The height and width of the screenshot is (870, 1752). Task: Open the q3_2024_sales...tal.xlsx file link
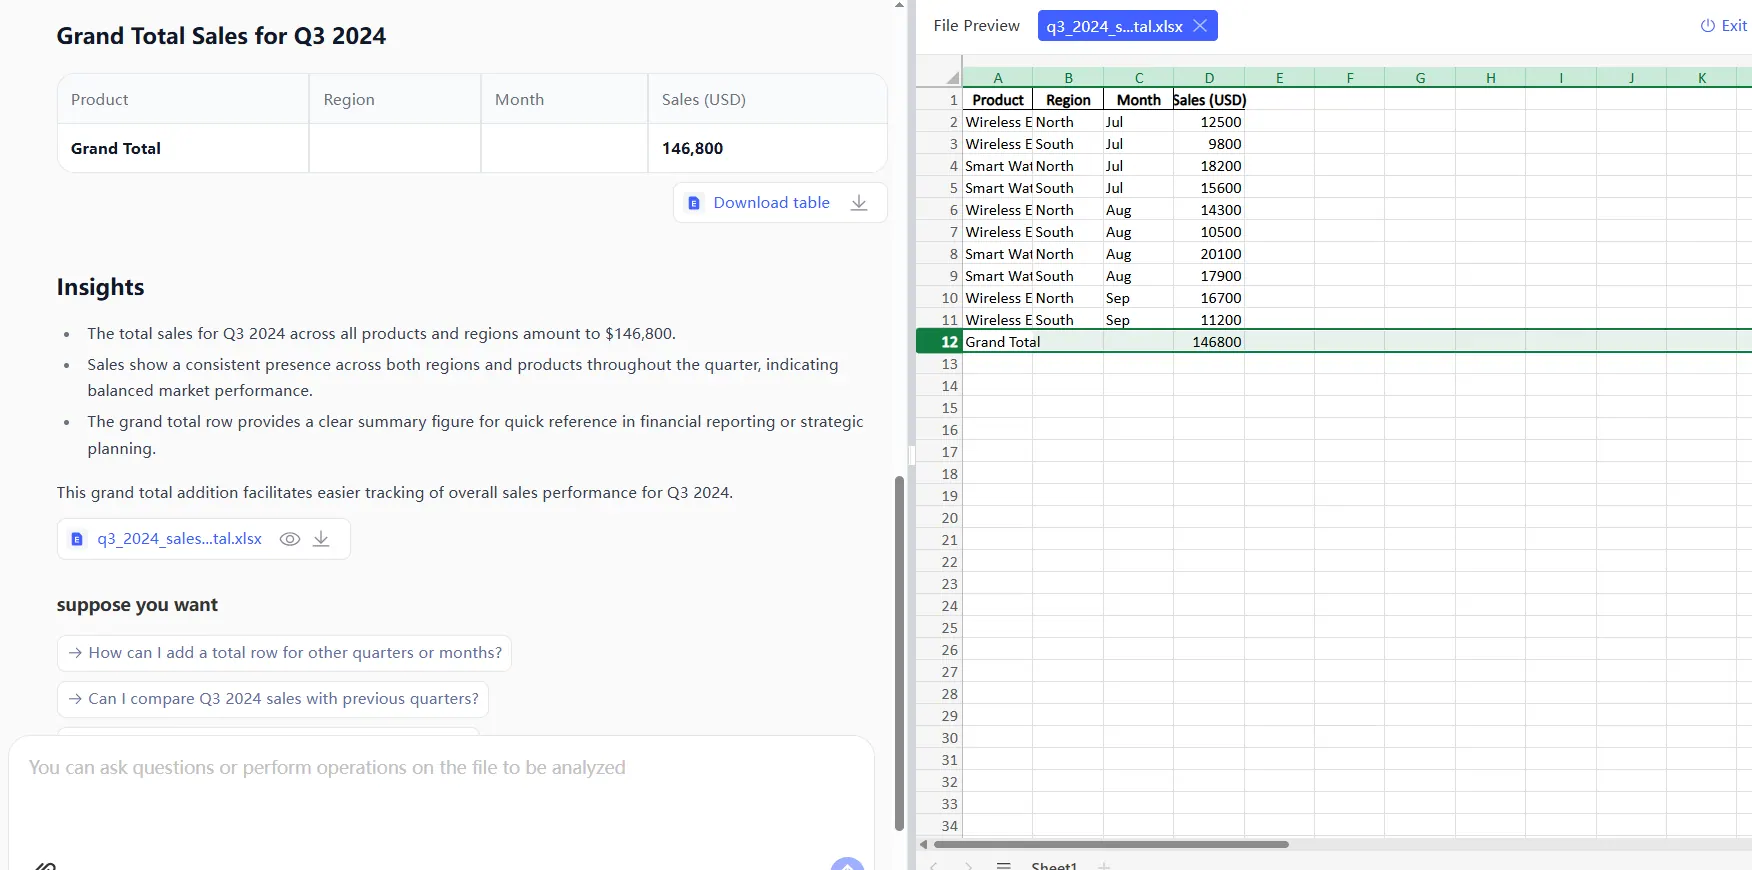179,539
